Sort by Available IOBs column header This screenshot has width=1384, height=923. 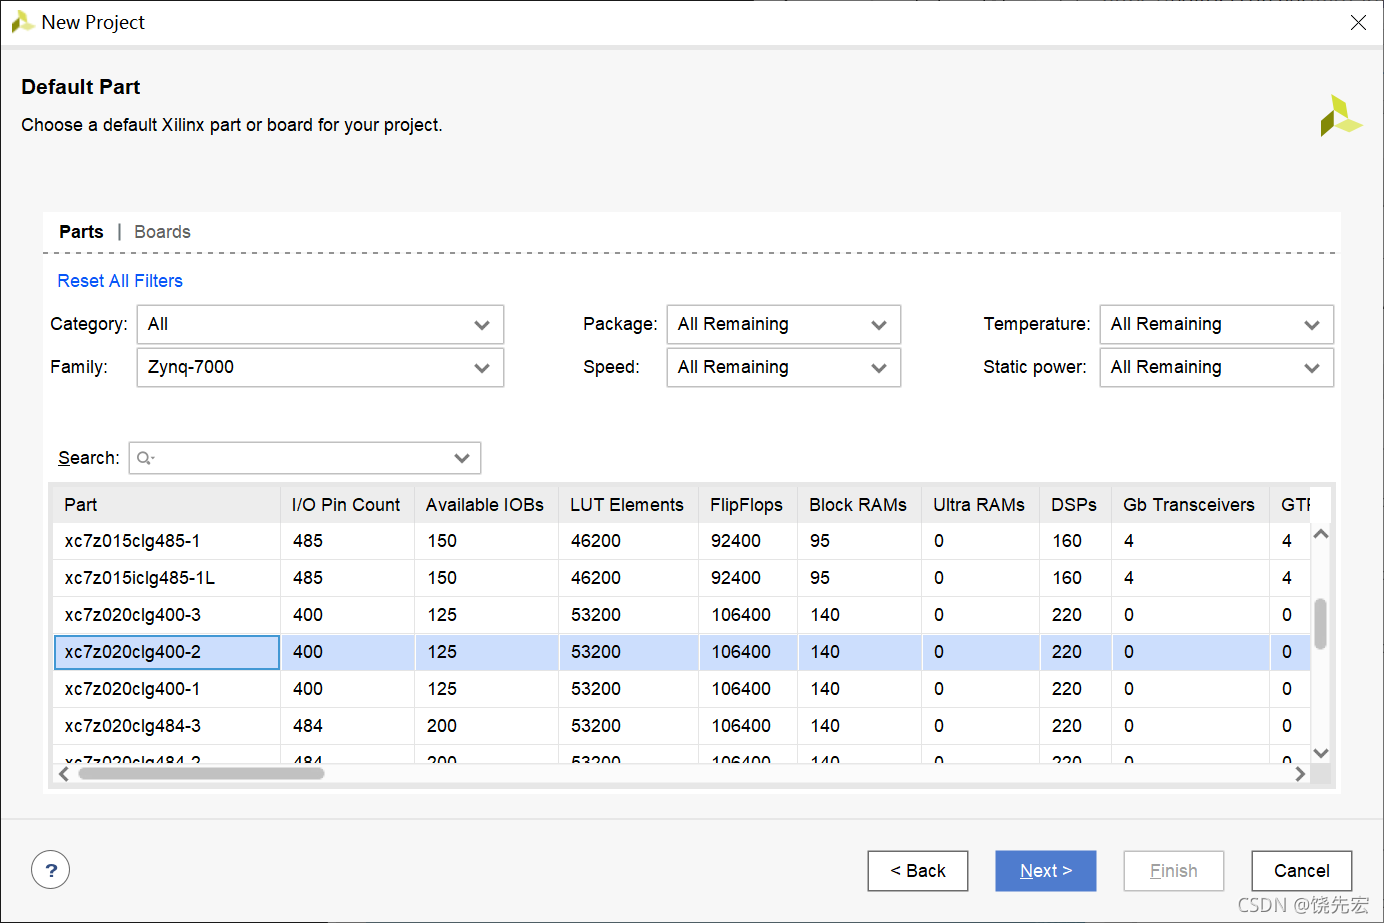[486, 505]
